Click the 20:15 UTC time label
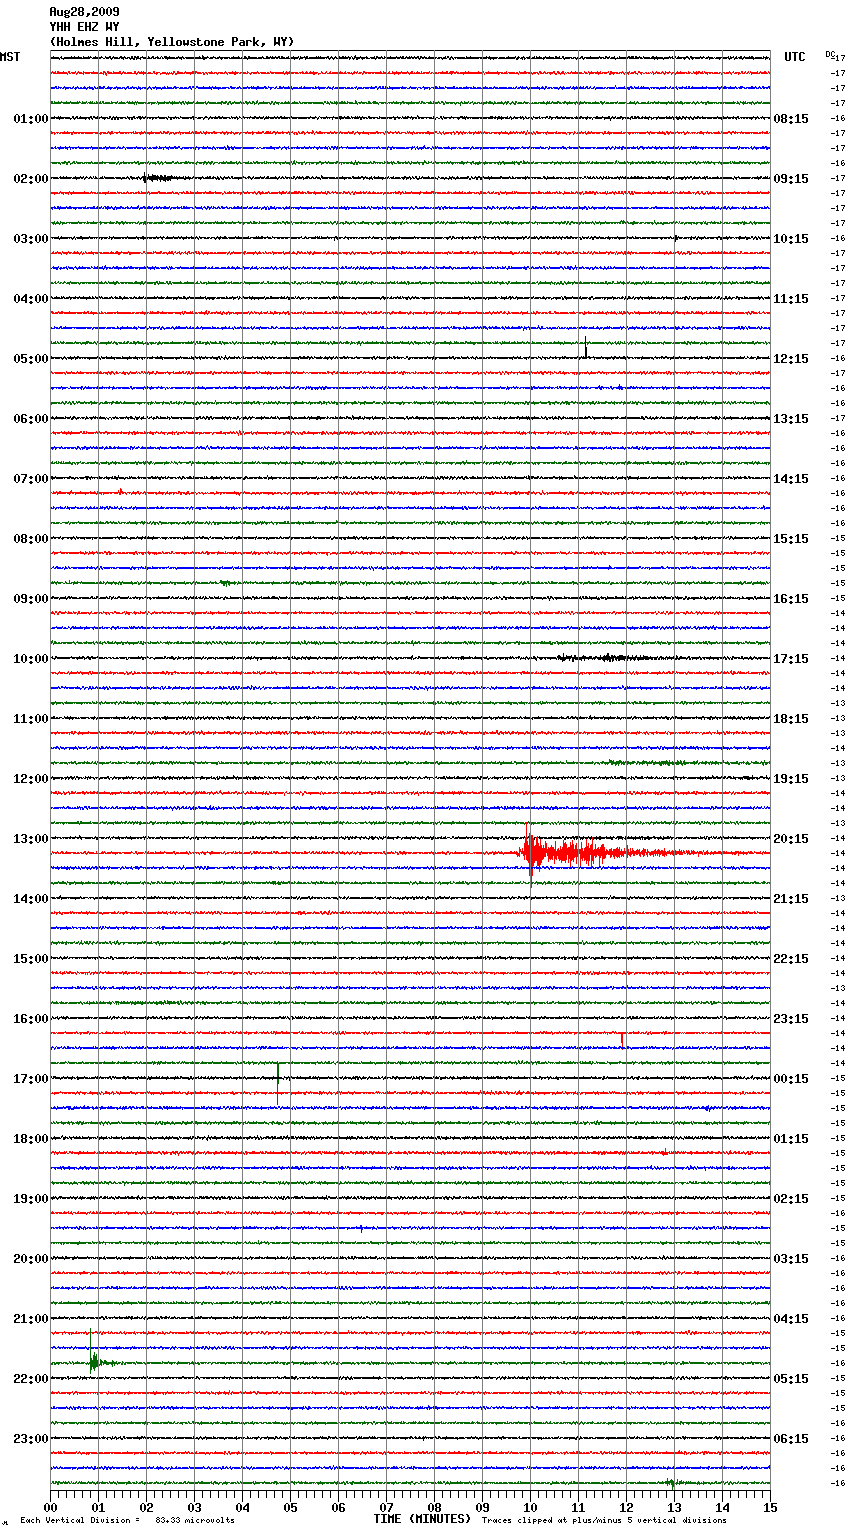The width and height of the screenshot is (850, 1534). (791, 839)
